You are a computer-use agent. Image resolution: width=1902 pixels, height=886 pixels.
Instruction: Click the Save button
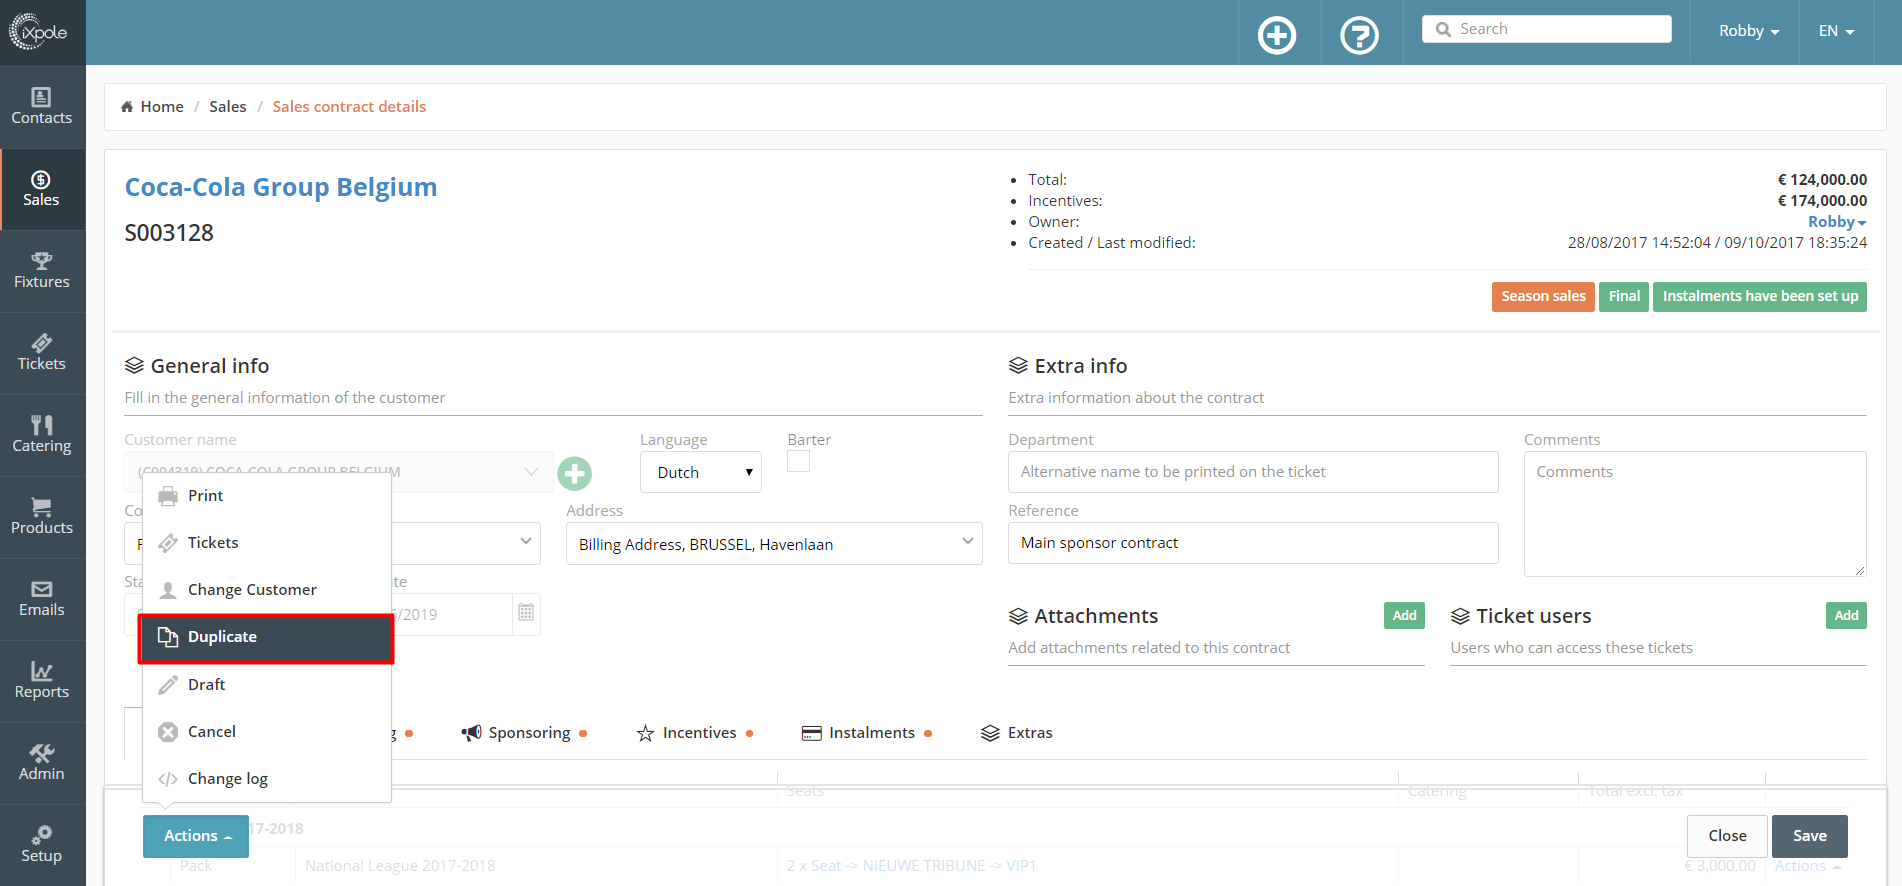click(1809, 836)
